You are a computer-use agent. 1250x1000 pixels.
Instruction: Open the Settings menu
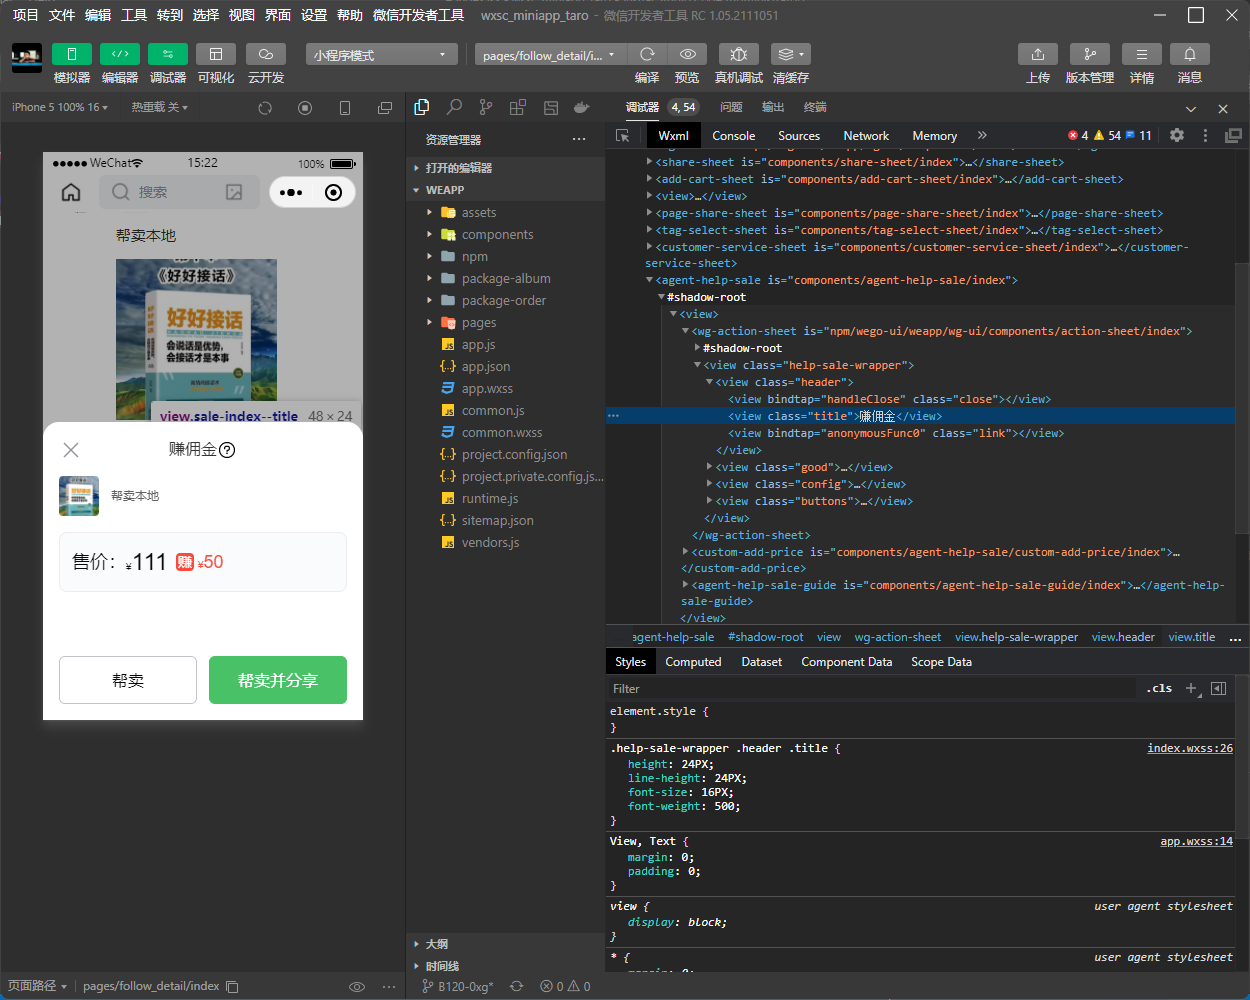pyautogui.click(x=314, y=15)
